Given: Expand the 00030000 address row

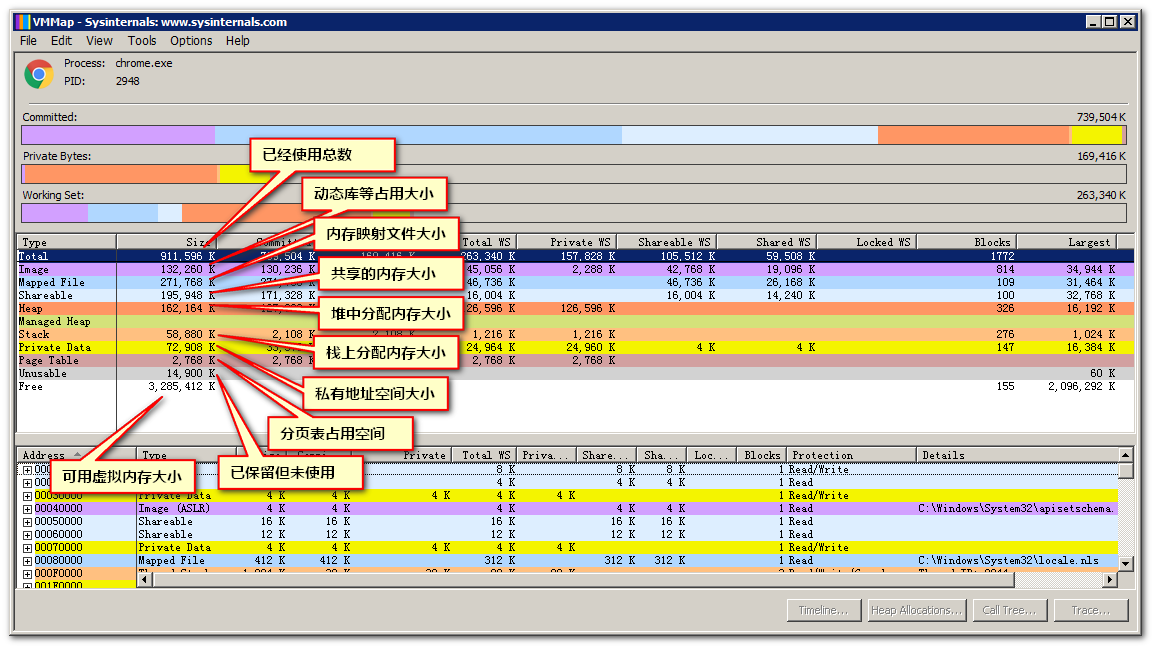Looking at the screenshot, I should 27,496.
